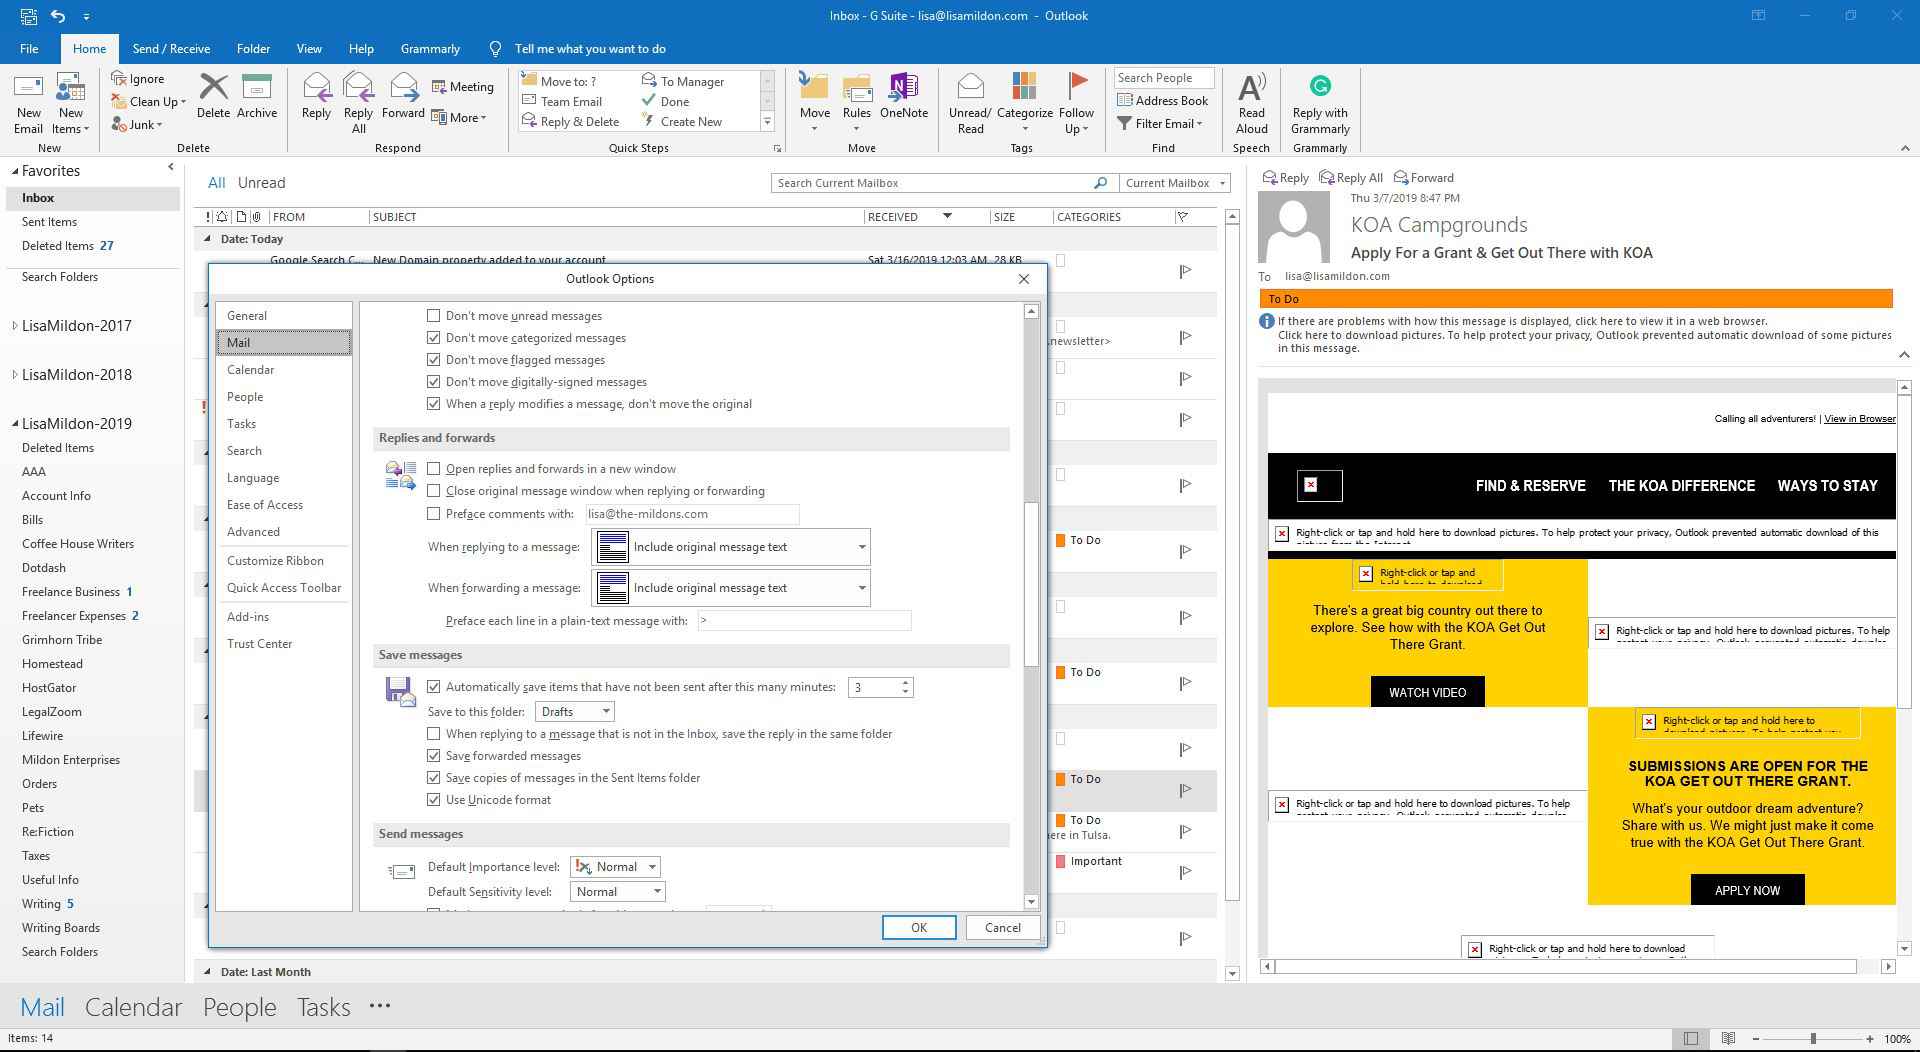Image resolution: width=1920 pixels, height=1052 pixels.
Task: Check the Preface comments with box
Action: 434,514
